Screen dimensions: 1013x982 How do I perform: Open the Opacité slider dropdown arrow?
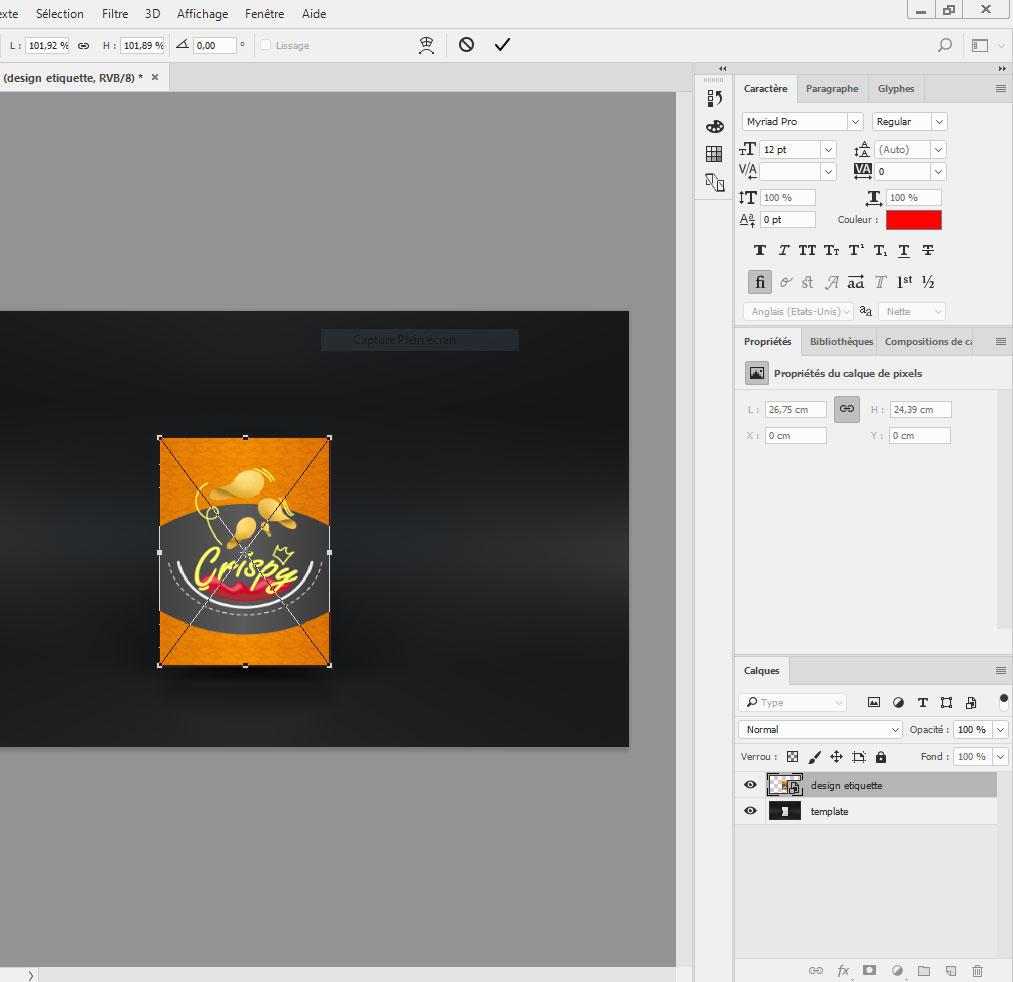click(1000, 729)
